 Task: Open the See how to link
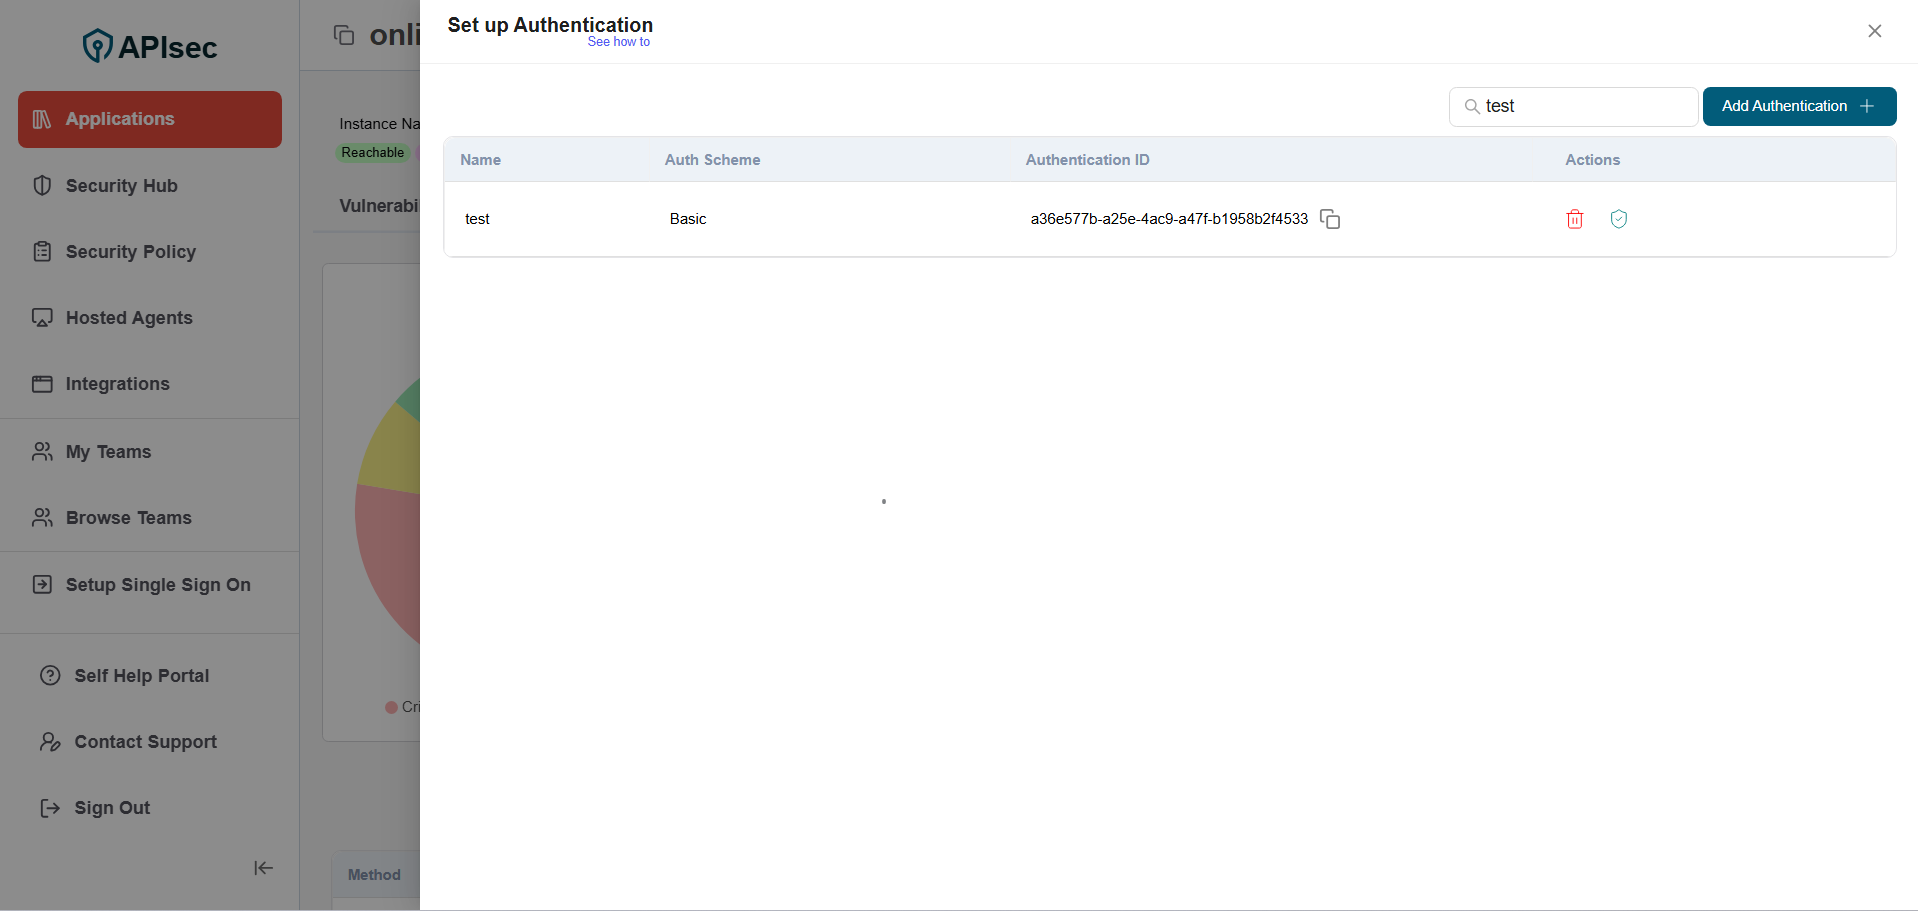(x=618, y=42)
